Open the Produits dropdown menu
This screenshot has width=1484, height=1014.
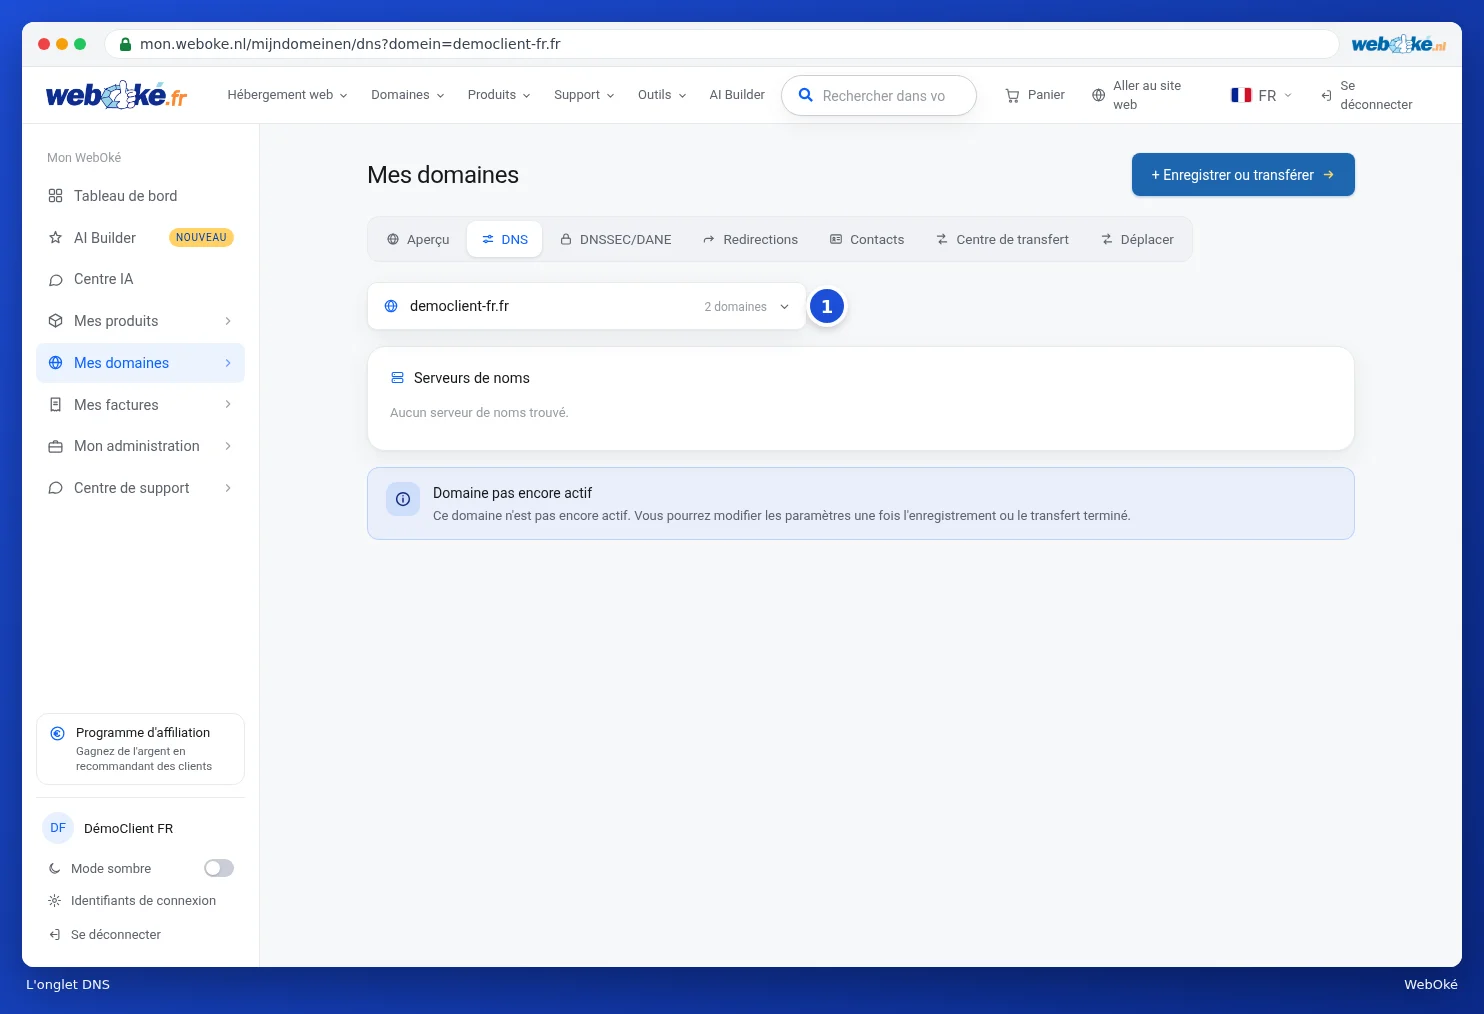[499, 95]
